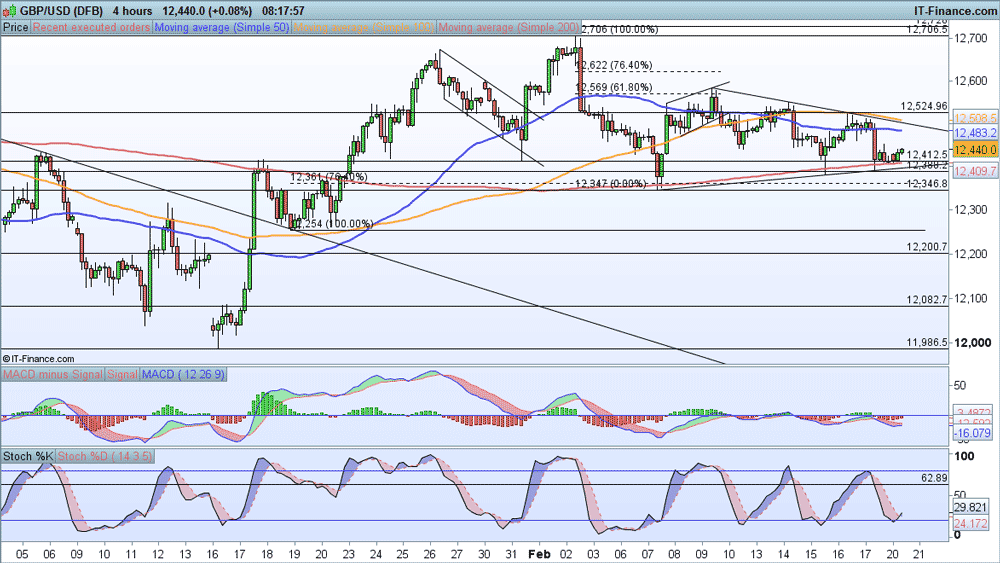Click the MACD minus Signal legend label
1000x563 pixels.
(x=52, y=374)
